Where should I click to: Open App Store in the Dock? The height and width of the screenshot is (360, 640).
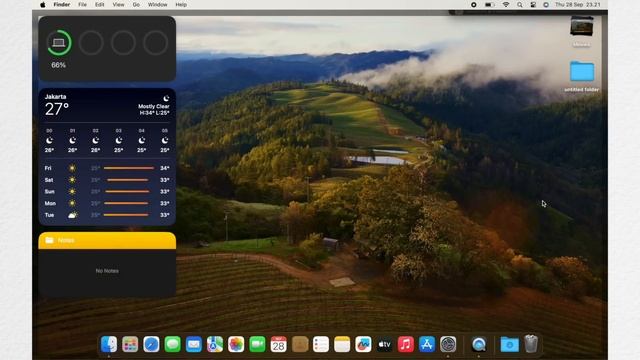point(427,344)
